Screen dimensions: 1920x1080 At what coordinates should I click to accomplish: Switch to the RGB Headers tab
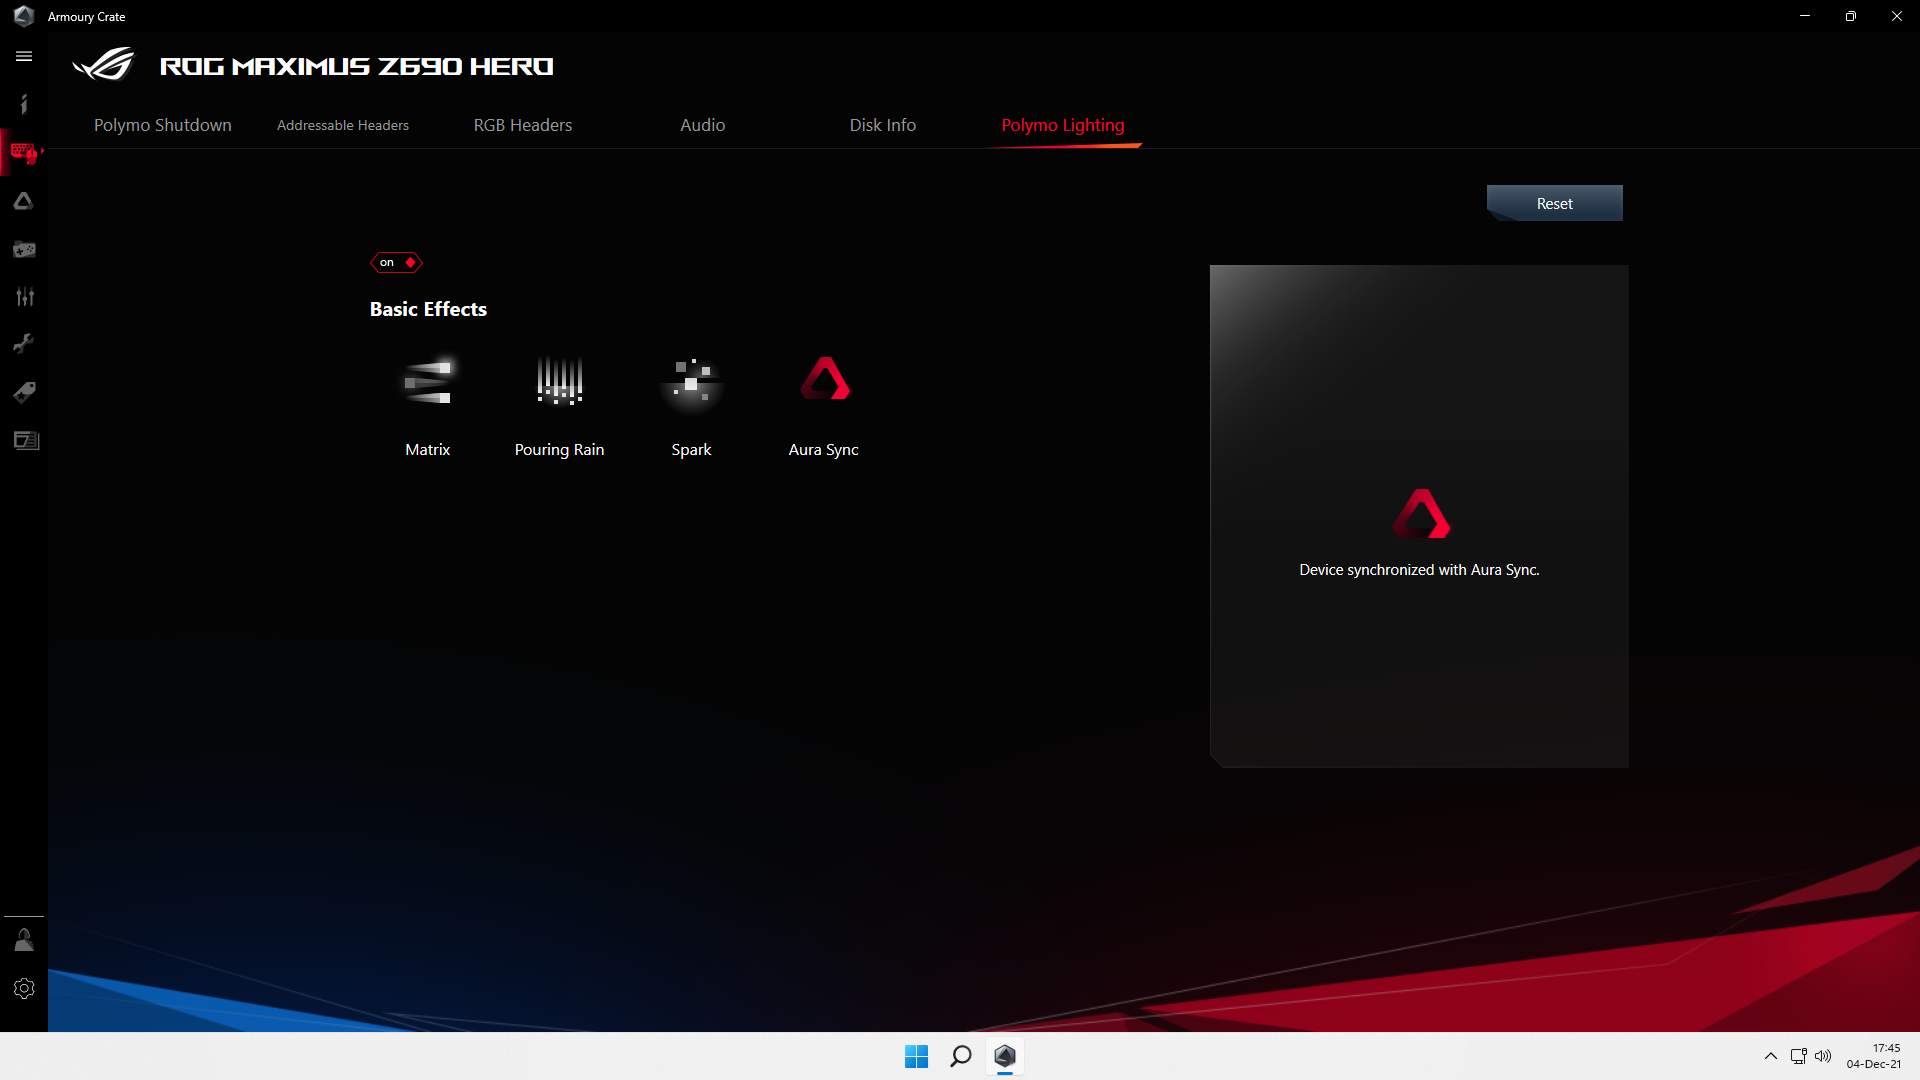point(523,125)
